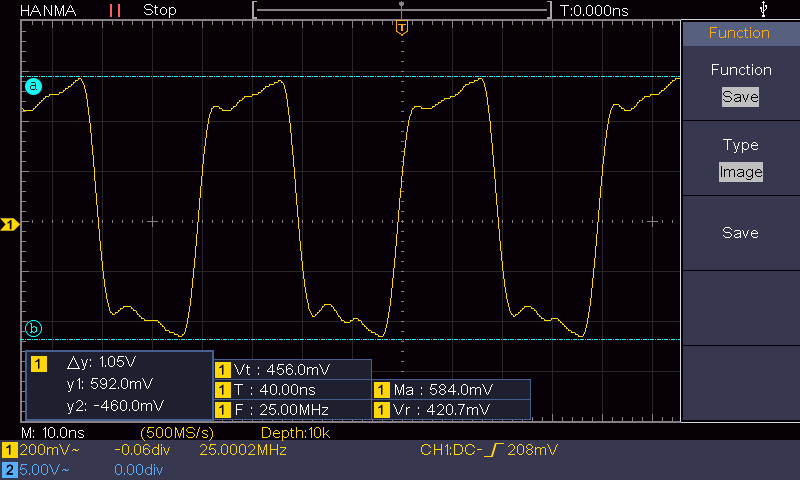The height and width of the screenshot is (480, 800).
Task: Click channel 1 badge in cursor readout box
Action: [39, 363]
